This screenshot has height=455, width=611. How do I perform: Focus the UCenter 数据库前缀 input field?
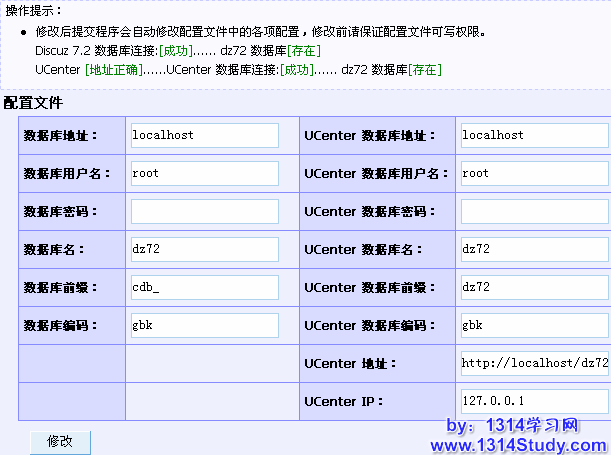[534, 288]
